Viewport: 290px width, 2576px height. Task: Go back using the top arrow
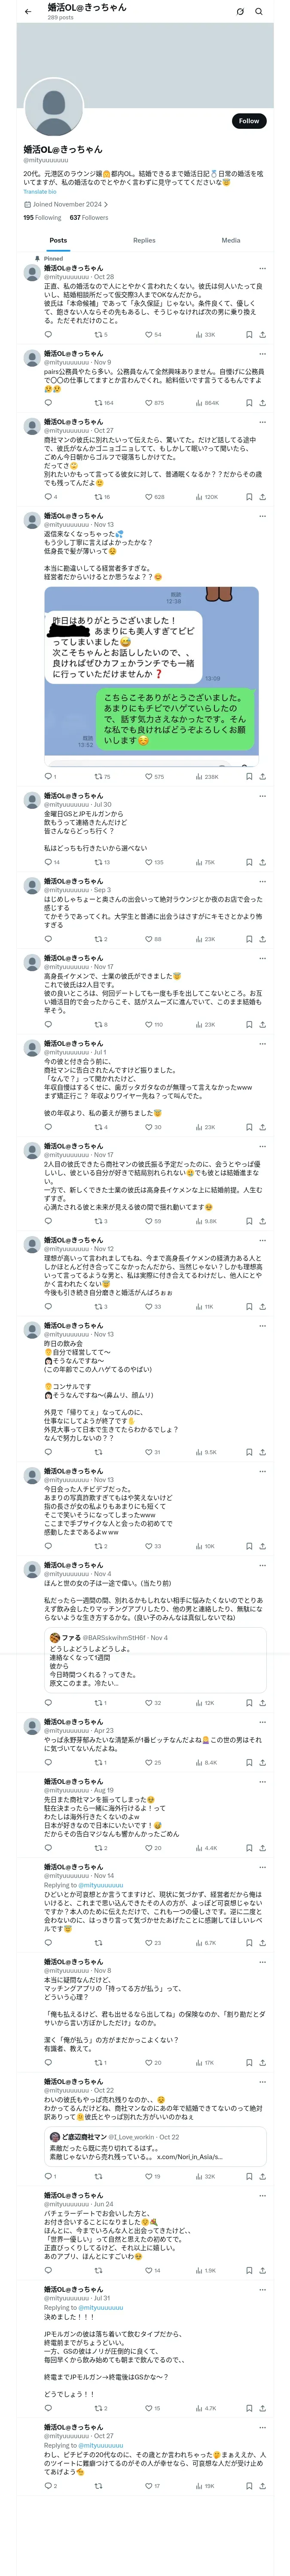click(28, 12)
